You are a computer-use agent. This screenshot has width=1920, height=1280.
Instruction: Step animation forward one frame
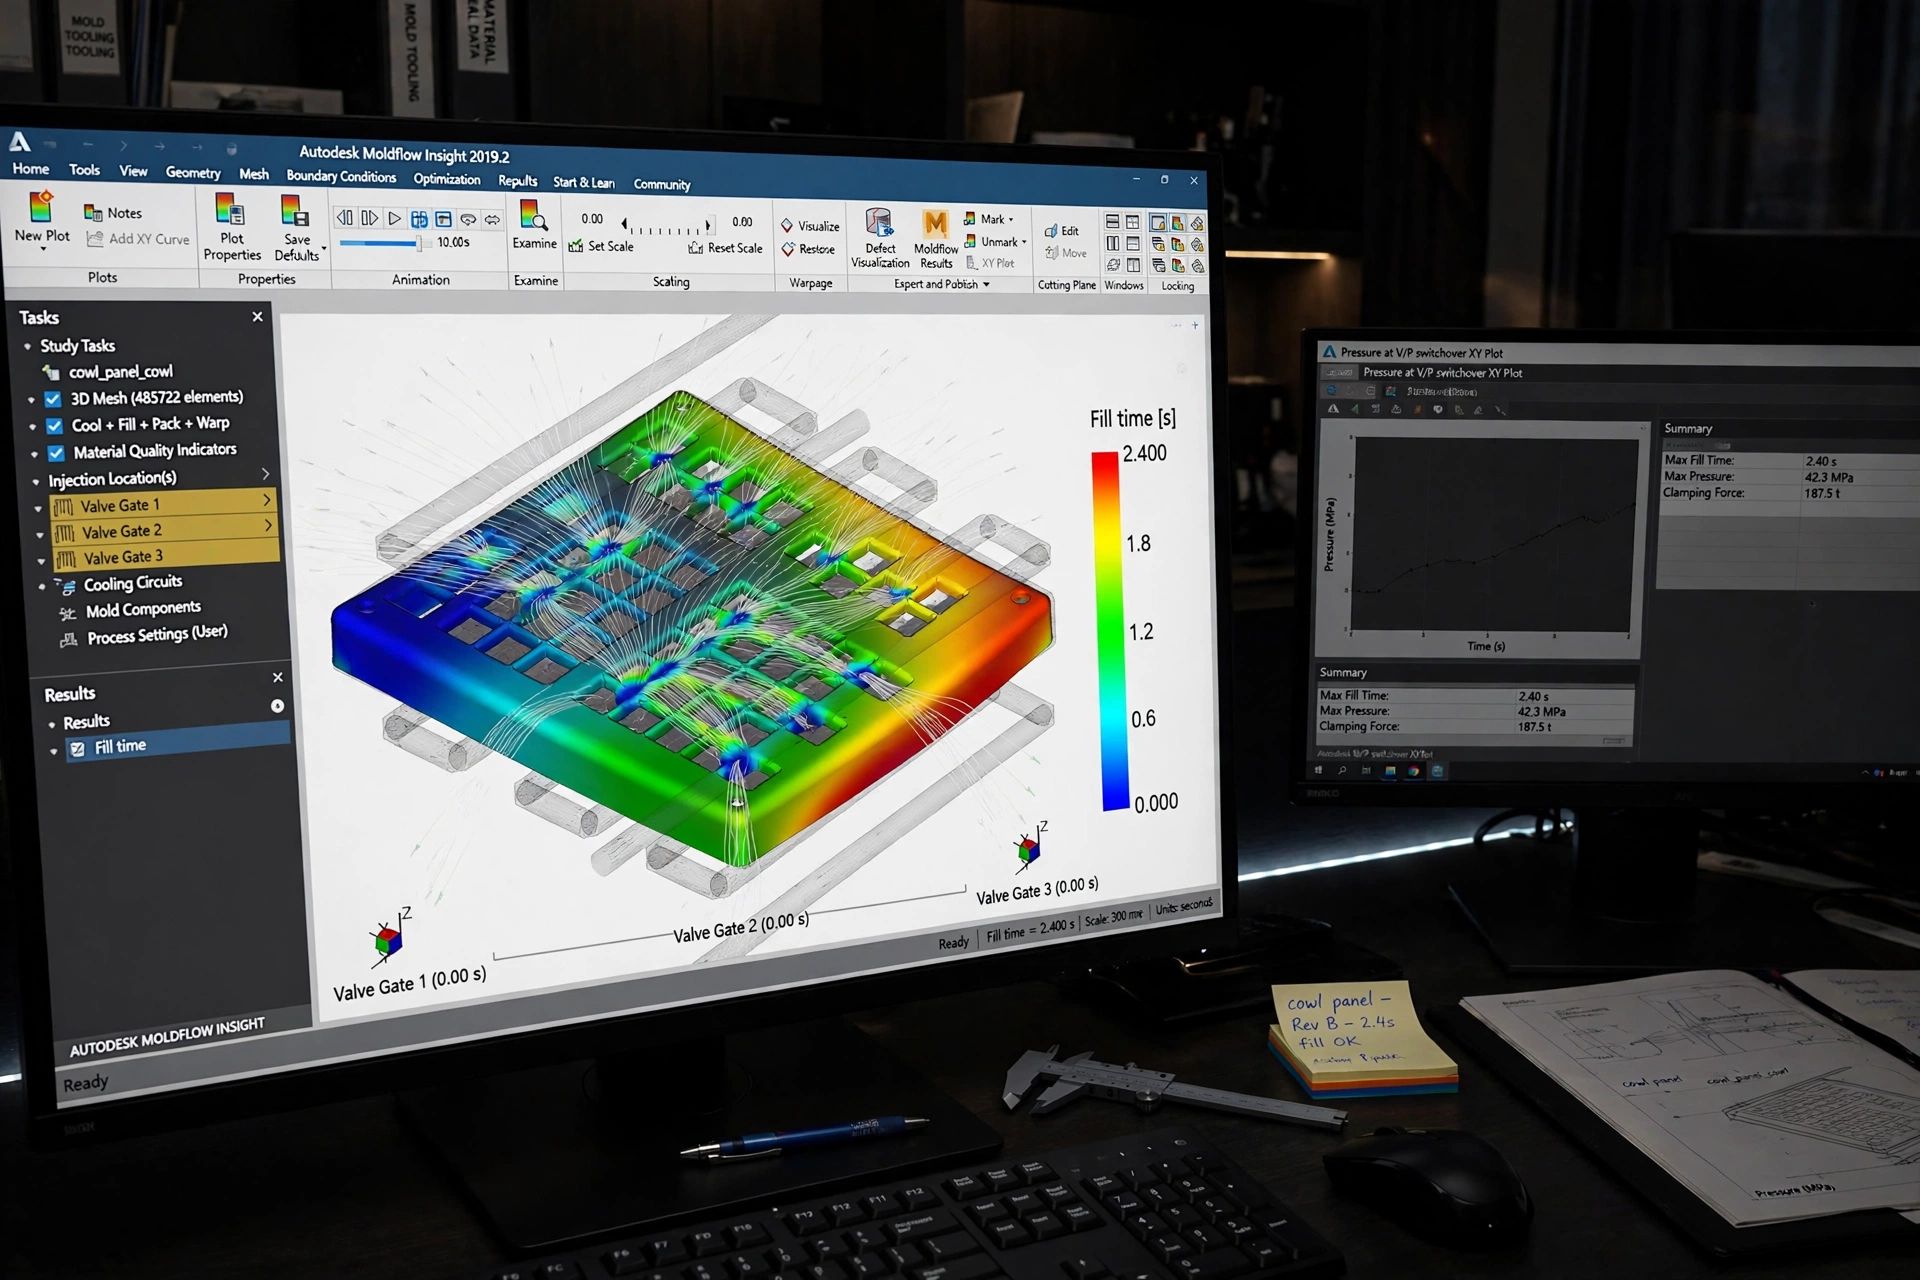tap(370, 217)
